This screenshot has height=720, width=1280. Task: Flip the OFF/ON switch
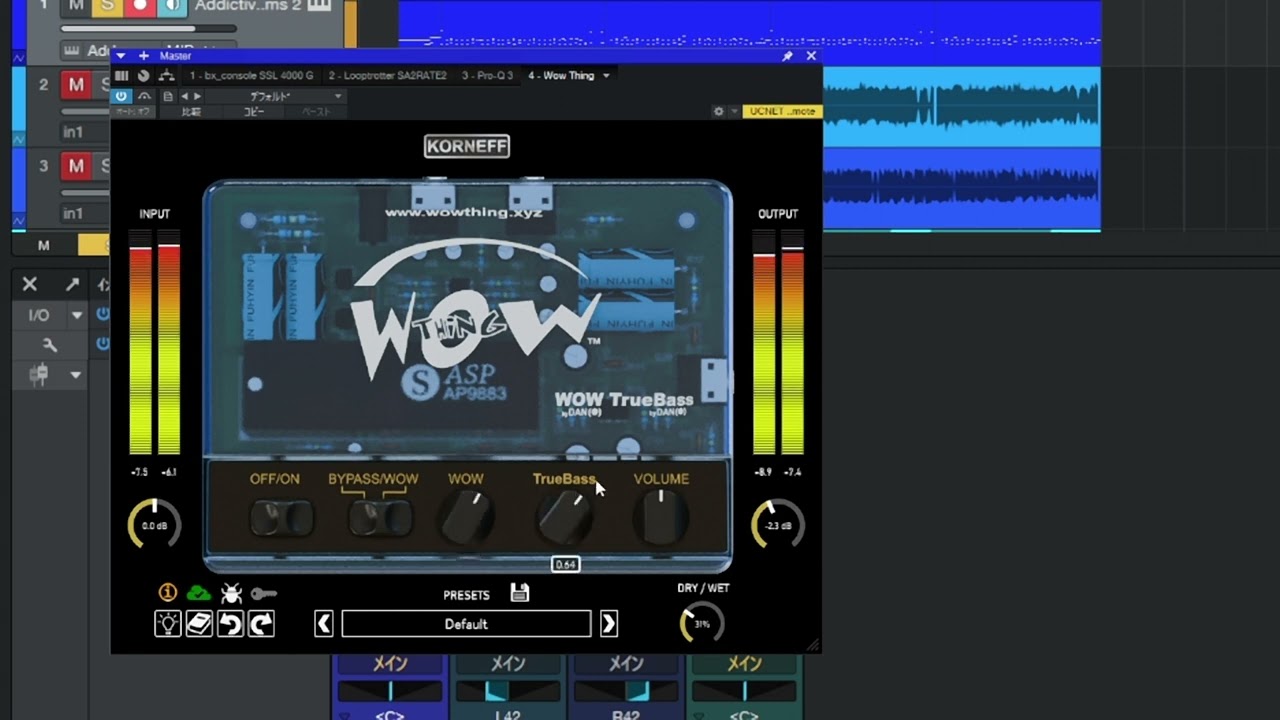[281, 518]
